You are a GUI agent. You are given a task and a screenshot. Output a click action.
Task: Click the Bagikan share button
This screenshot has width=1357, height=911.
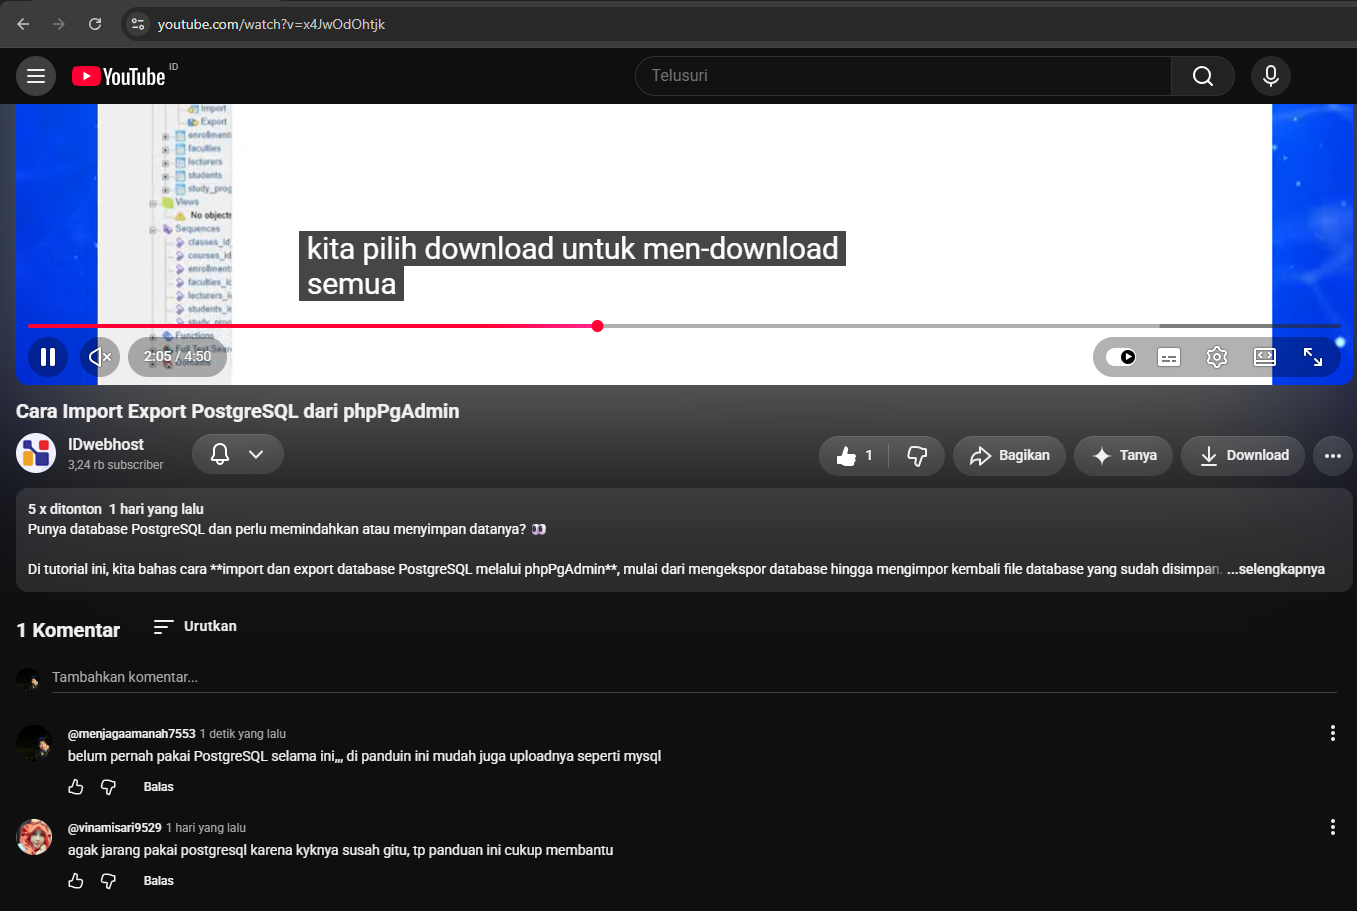tap(1009, 456)
